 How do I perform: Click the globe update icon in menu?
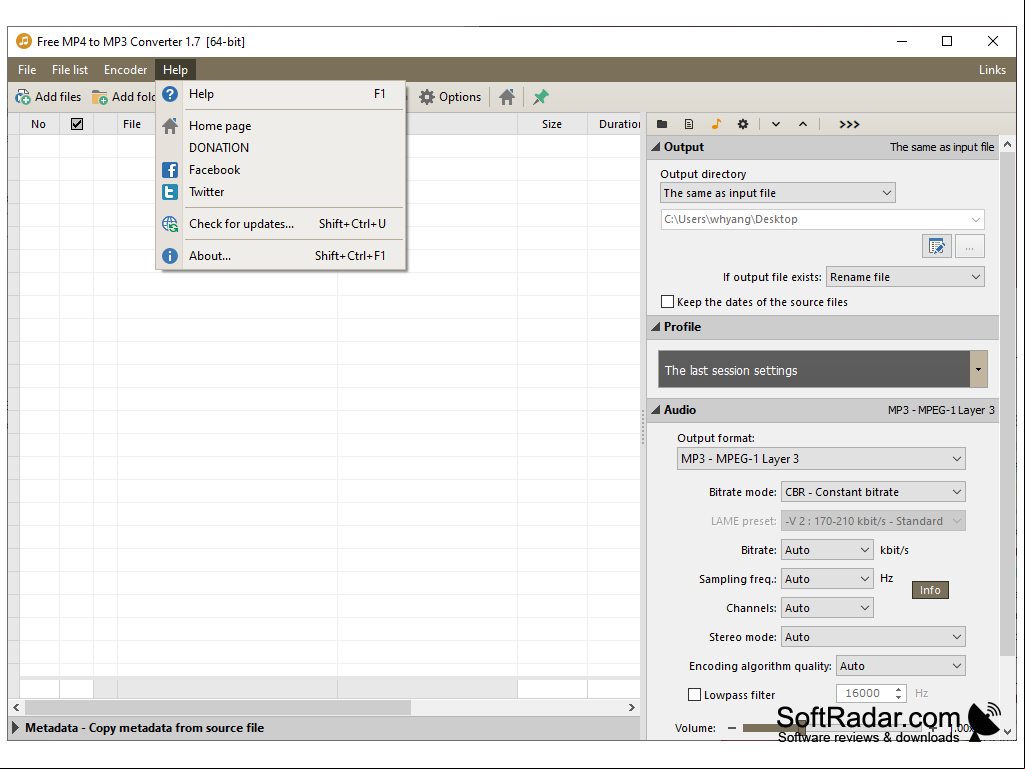click(x=170, y=224)
